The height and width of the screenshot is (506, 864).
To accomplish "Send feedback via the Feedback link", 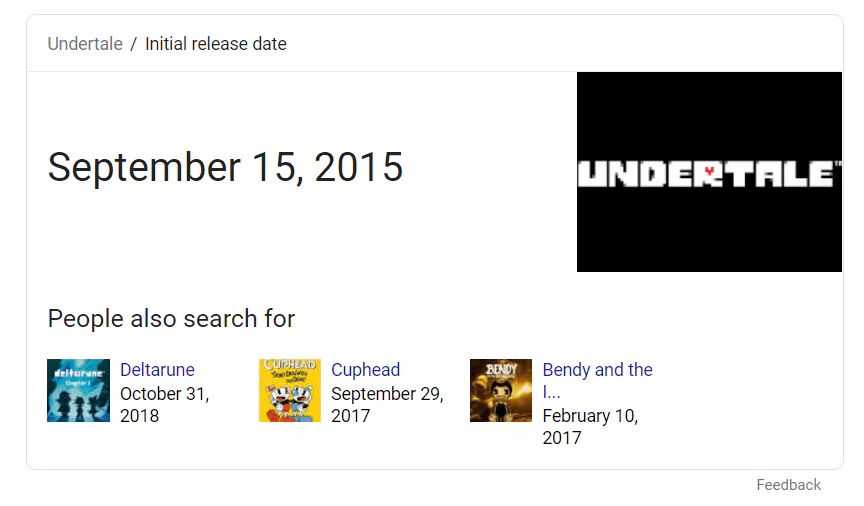I will (788, 485).
